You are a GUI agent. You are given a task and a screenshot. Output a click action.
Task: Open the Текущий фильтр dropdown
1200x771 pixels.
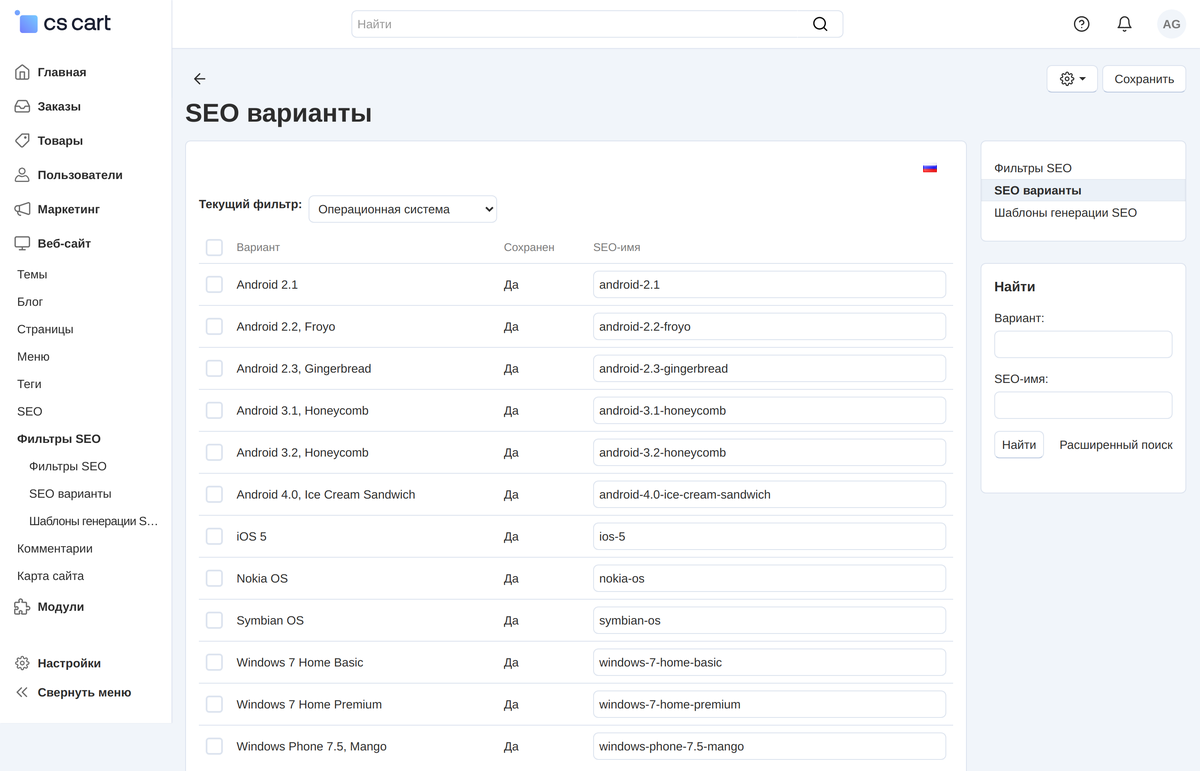(x=403, y=209)
